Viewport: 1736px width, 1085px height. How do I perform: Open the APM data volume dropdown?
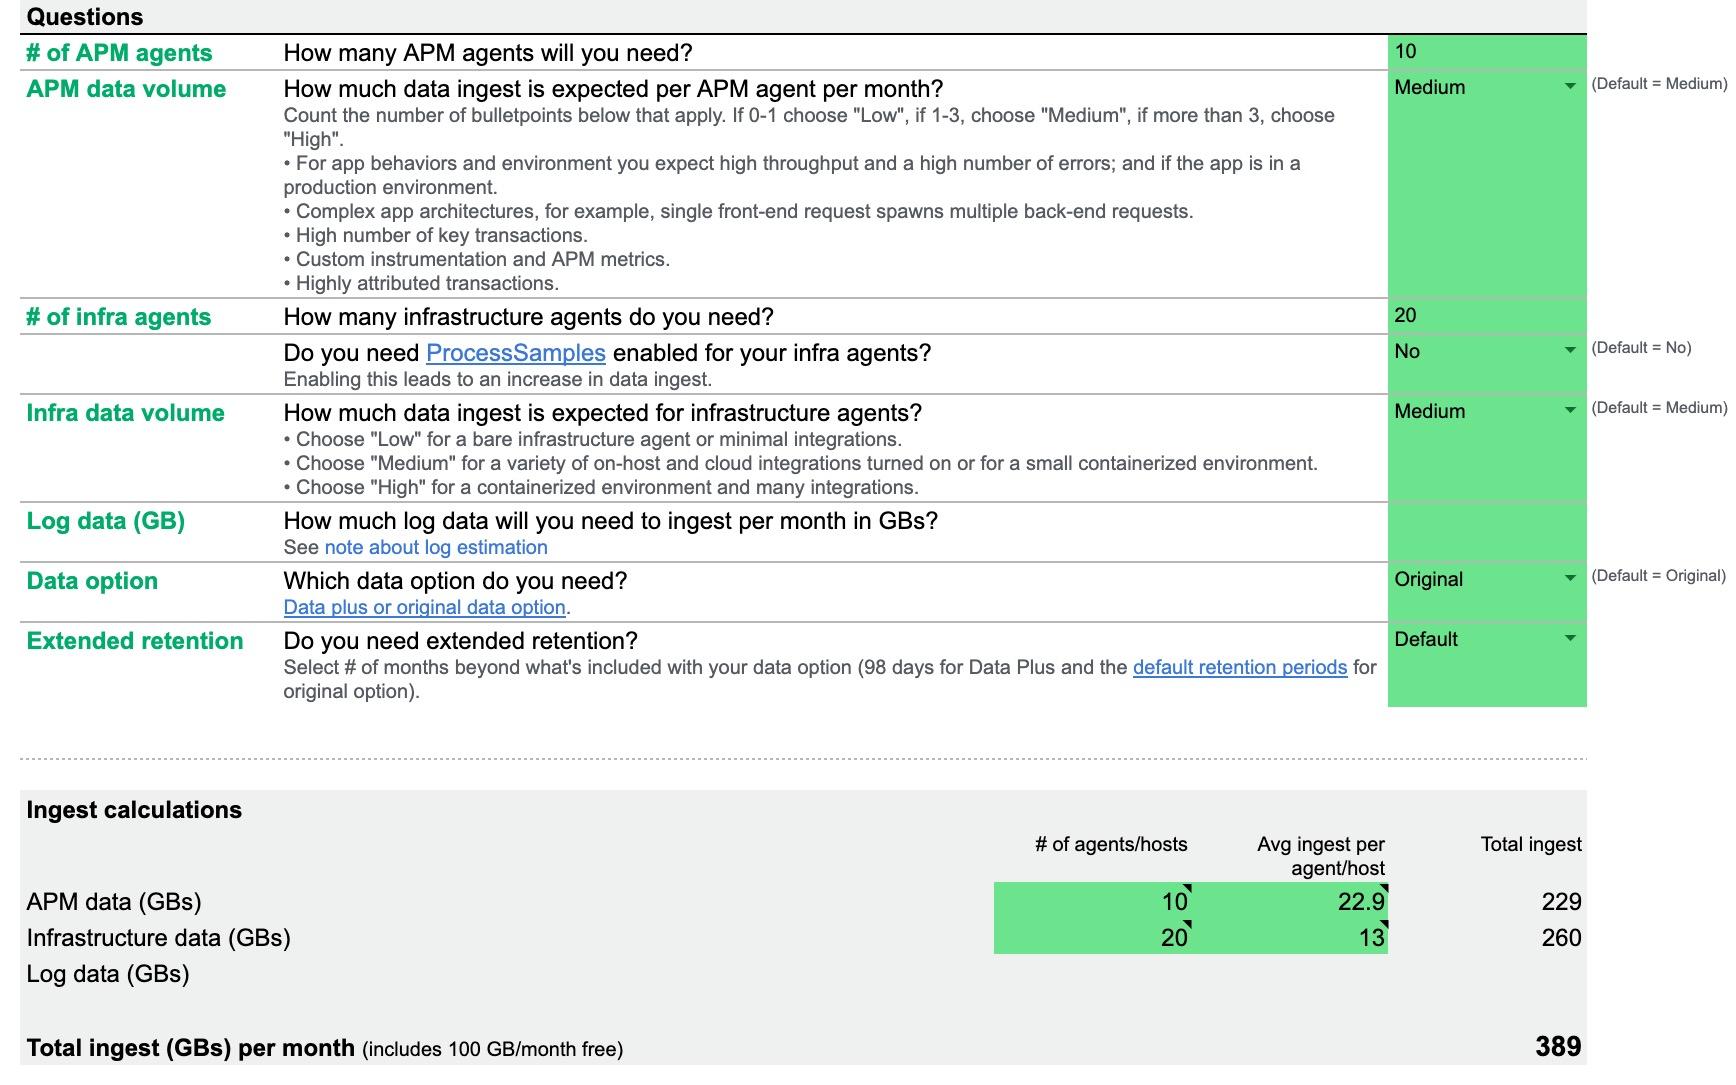pos(1569,88)
